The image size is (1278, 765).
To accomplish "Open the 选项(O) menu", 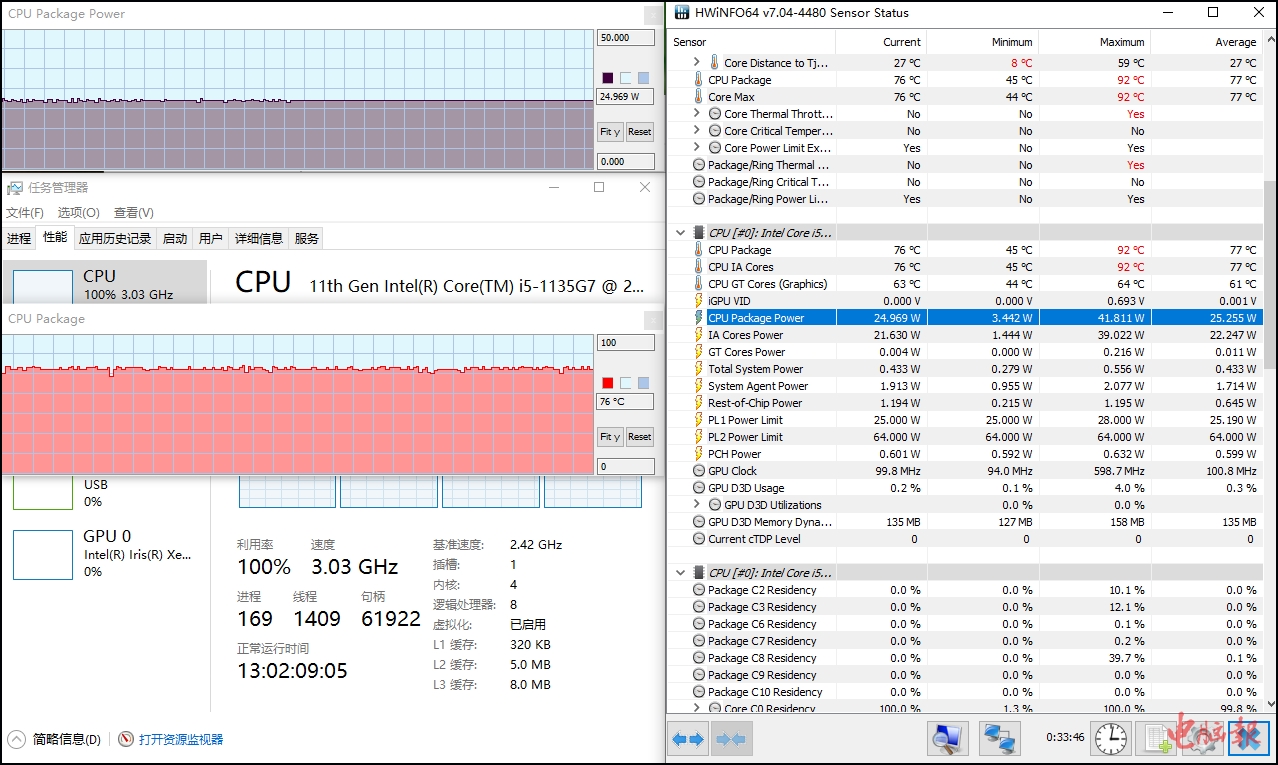I will coord(78,213).
